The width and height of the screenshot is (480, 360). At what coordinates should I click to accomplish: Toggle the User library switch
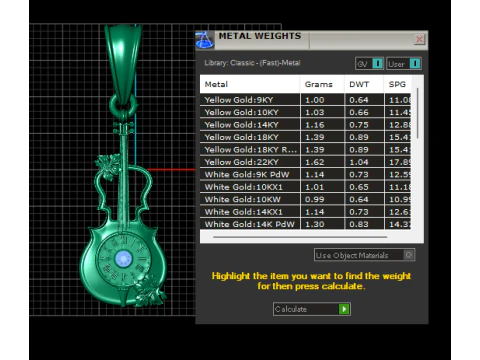tap(404, 63)
